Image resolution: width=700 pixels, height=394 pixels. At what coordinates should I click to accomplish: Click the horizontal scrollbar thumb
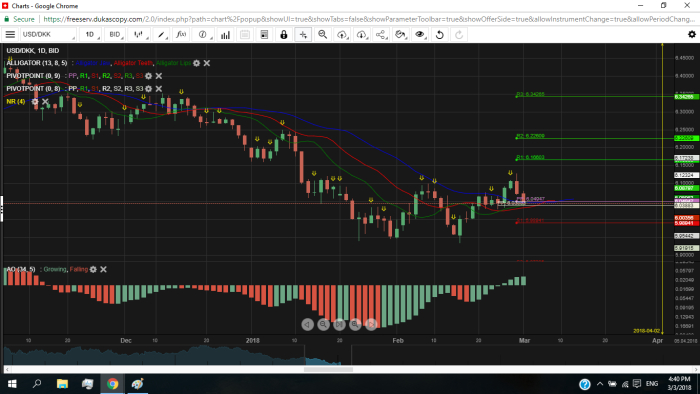[328, 369]
